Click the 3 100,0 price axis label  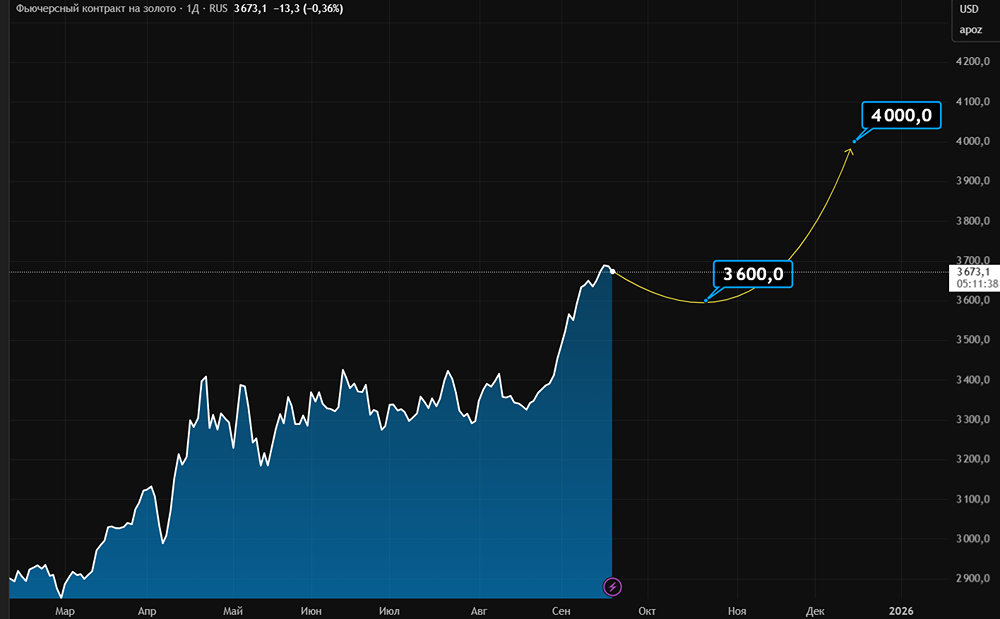pos(973,499)
